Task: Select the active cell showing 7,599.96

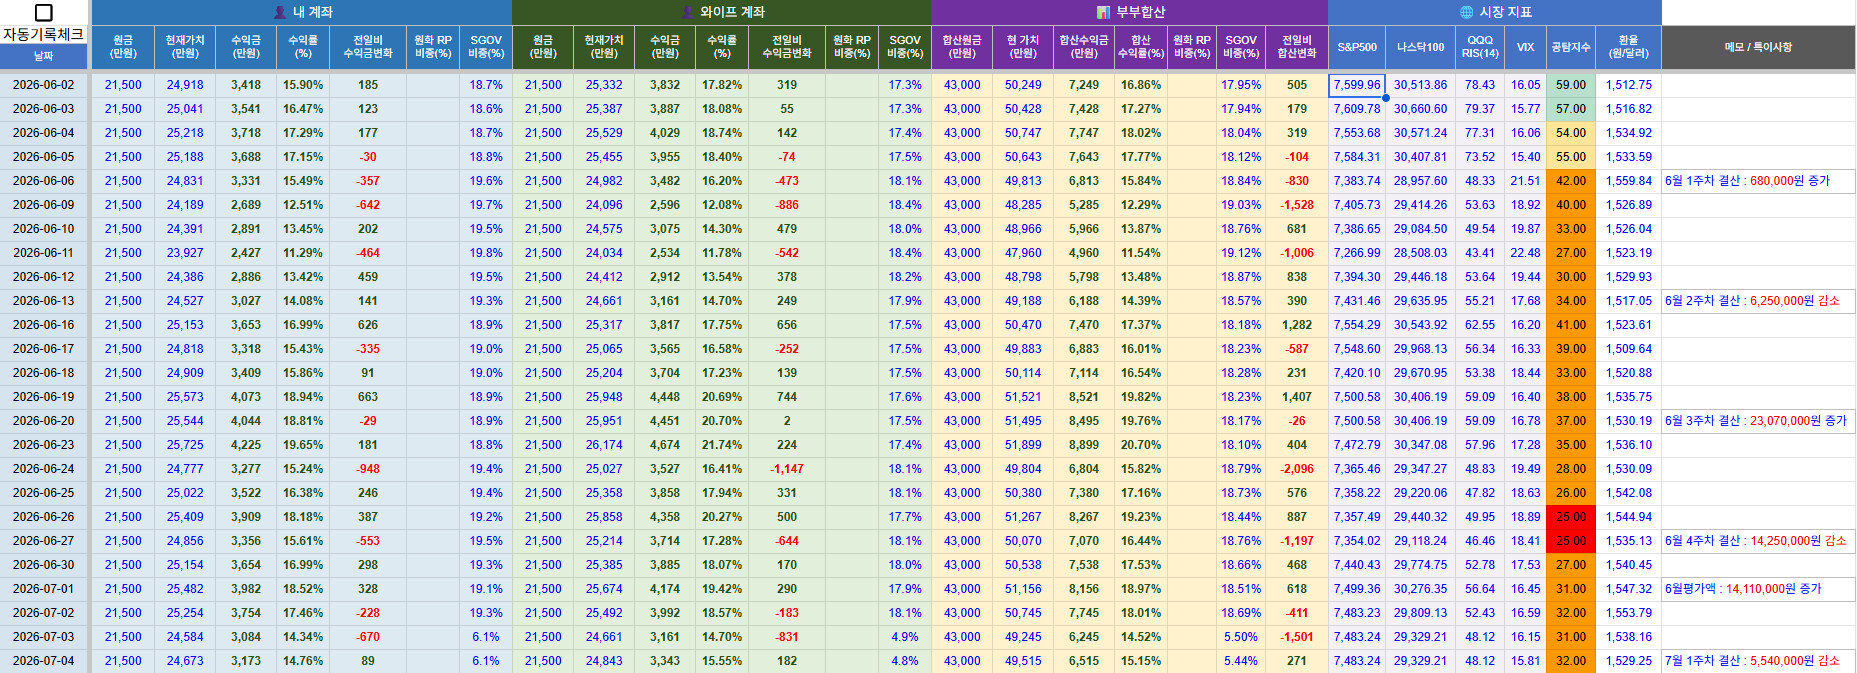Action: (1357, 85)
